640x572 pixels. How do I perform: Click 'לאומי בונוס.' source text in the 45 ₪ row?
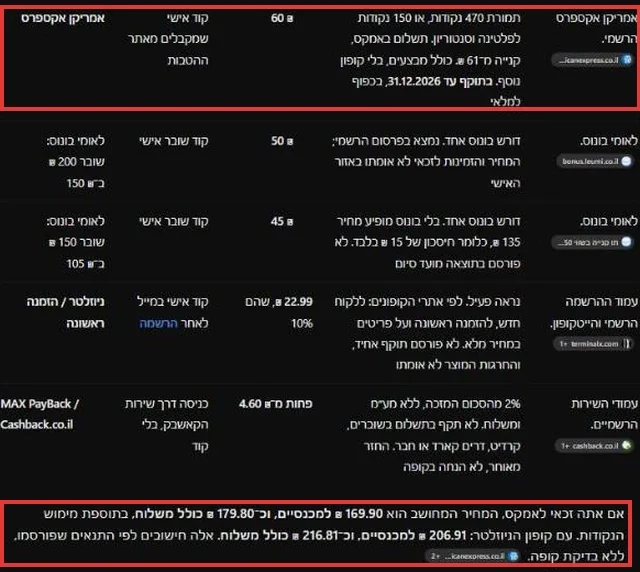click(x=609, y=221)
